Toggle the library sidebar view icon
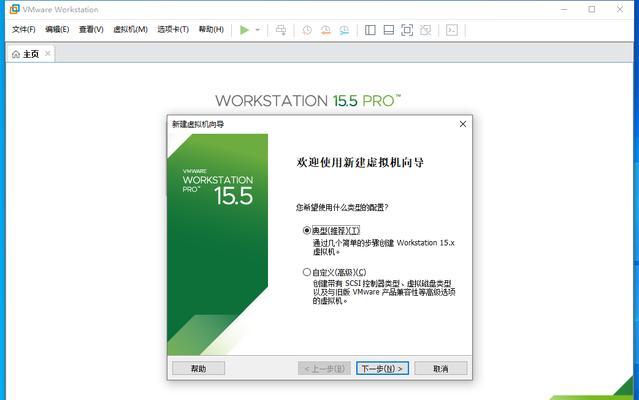639x400 pixels. click(370, 30)
